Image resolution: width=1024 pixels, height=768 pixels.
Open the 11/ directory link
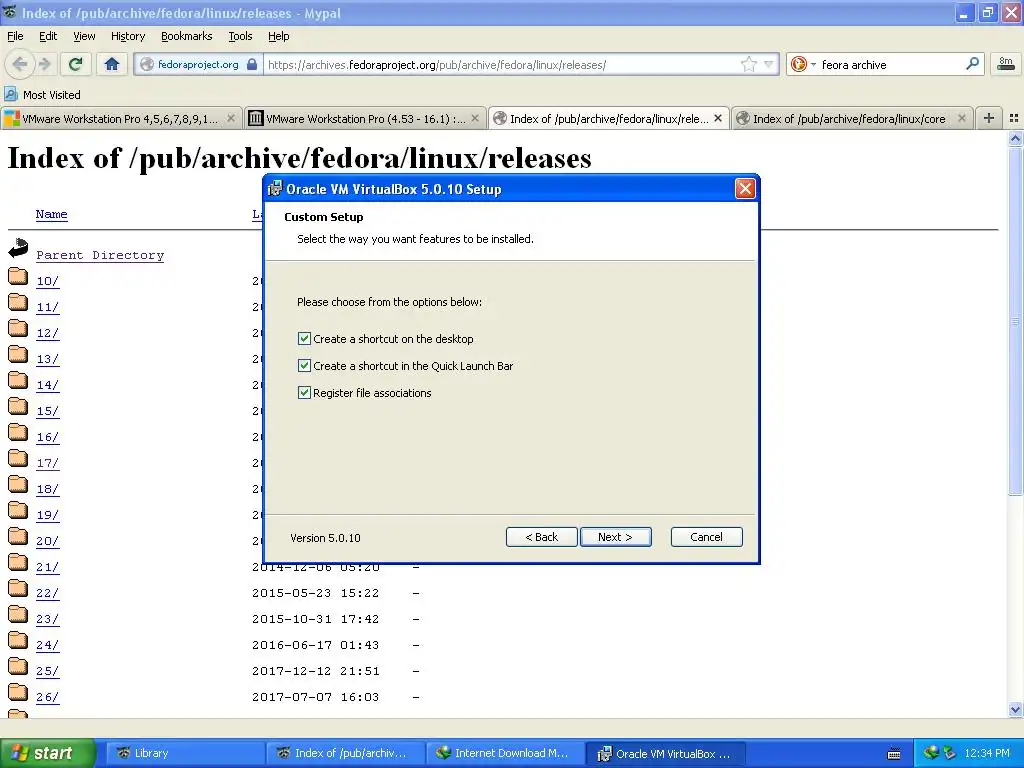click(47, 307)
